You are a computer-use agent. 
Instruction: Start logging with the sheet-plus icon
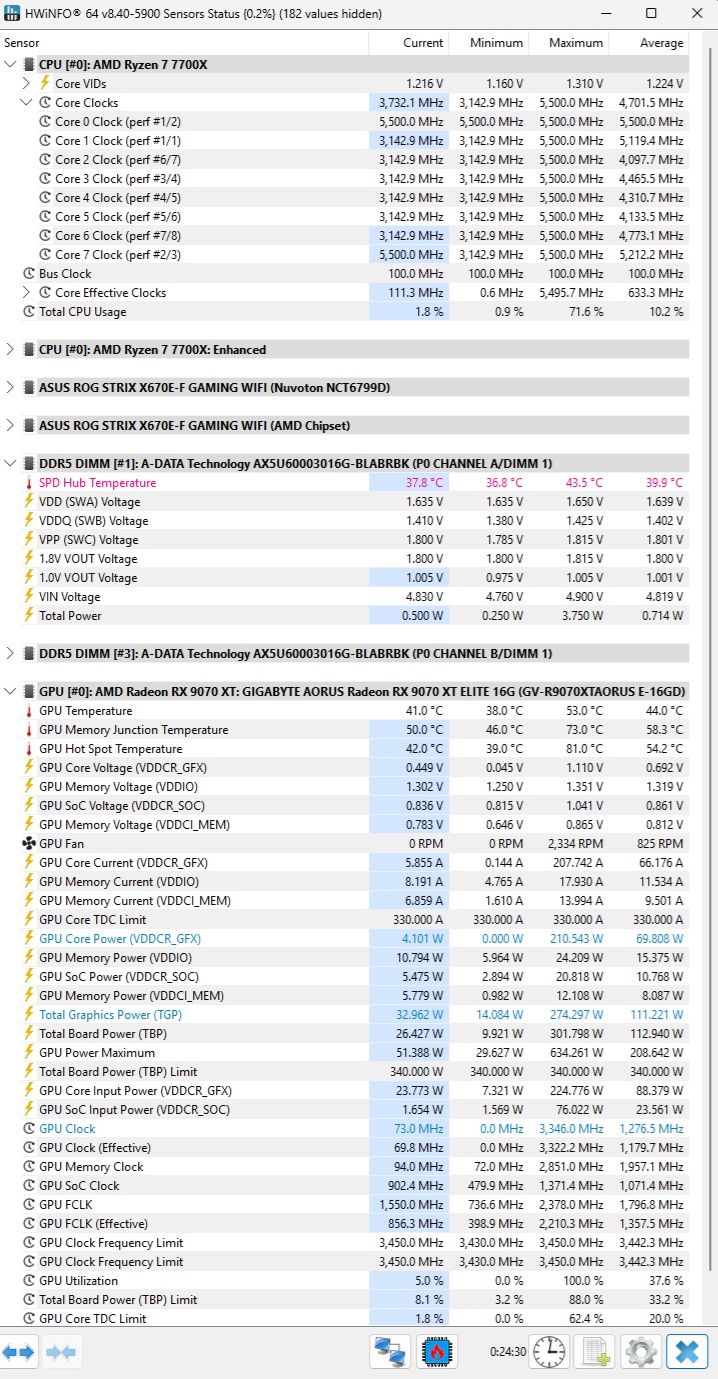point(596,1352)
